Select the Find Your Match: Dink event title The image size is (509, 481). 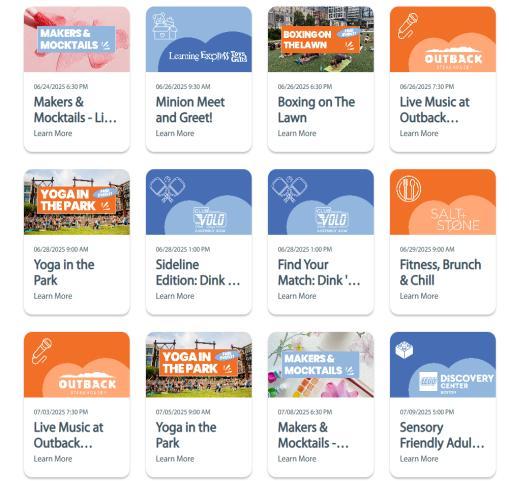pos(319,272)
